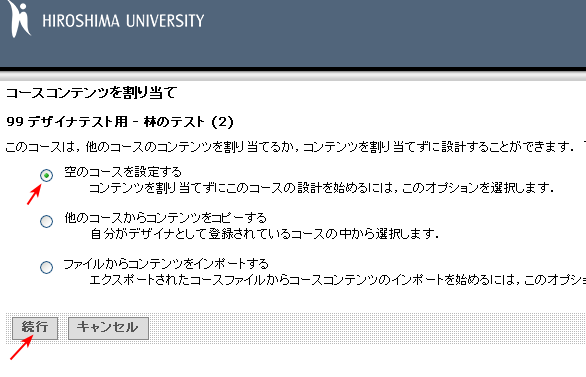
Task: Click the blue header banner background
Action: [374, 34]
